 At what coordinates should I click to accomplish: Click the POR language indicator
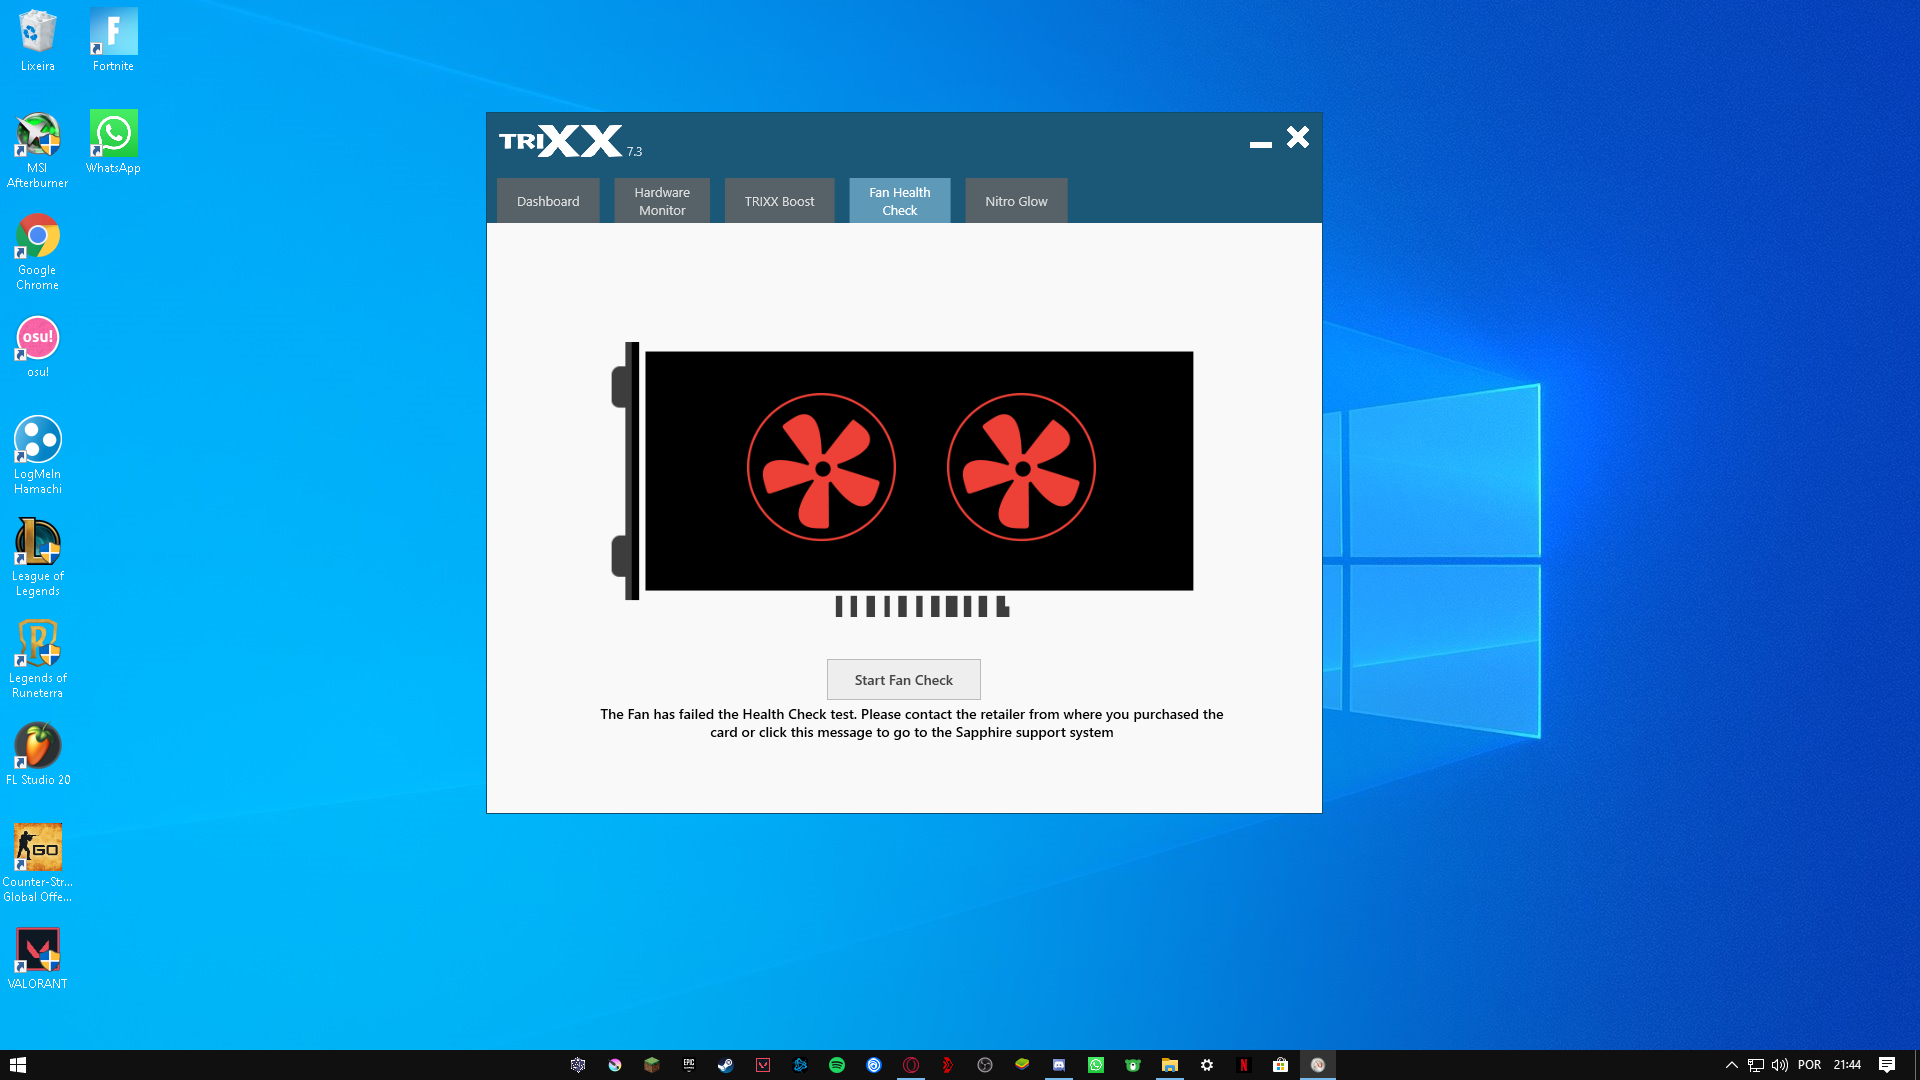[x=1809, y=1065]
